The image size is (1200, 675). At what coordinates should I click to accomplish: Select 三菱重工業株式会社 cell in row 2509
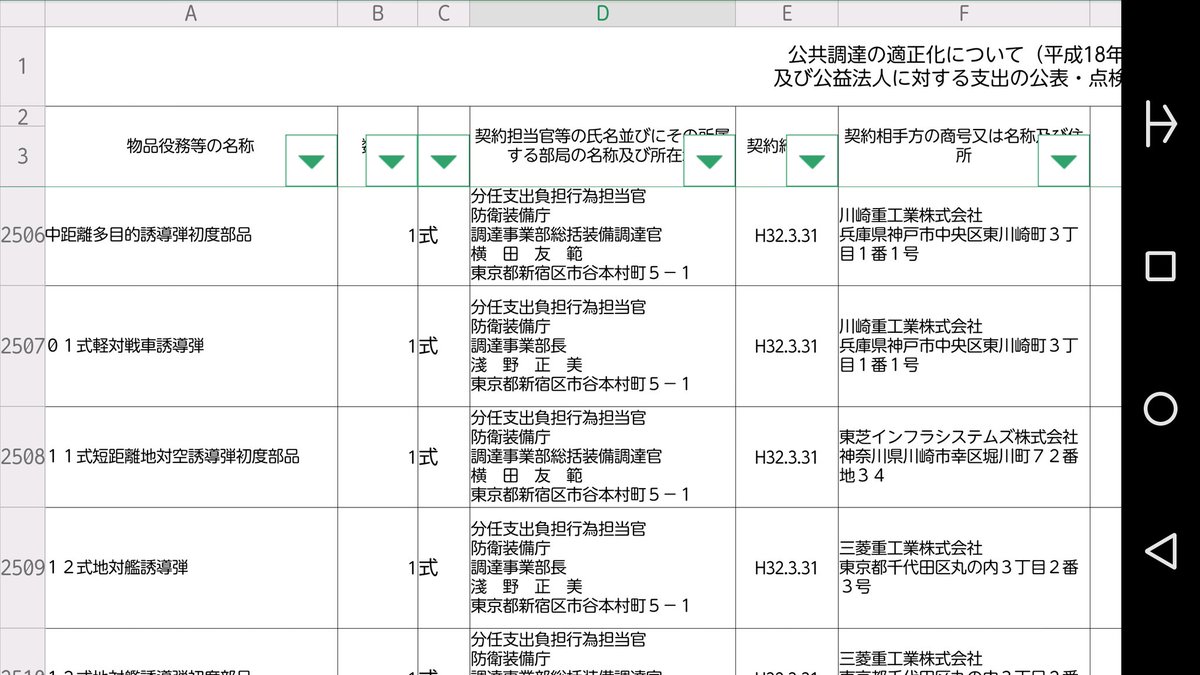pyautogui.click(x=964, y=568)
